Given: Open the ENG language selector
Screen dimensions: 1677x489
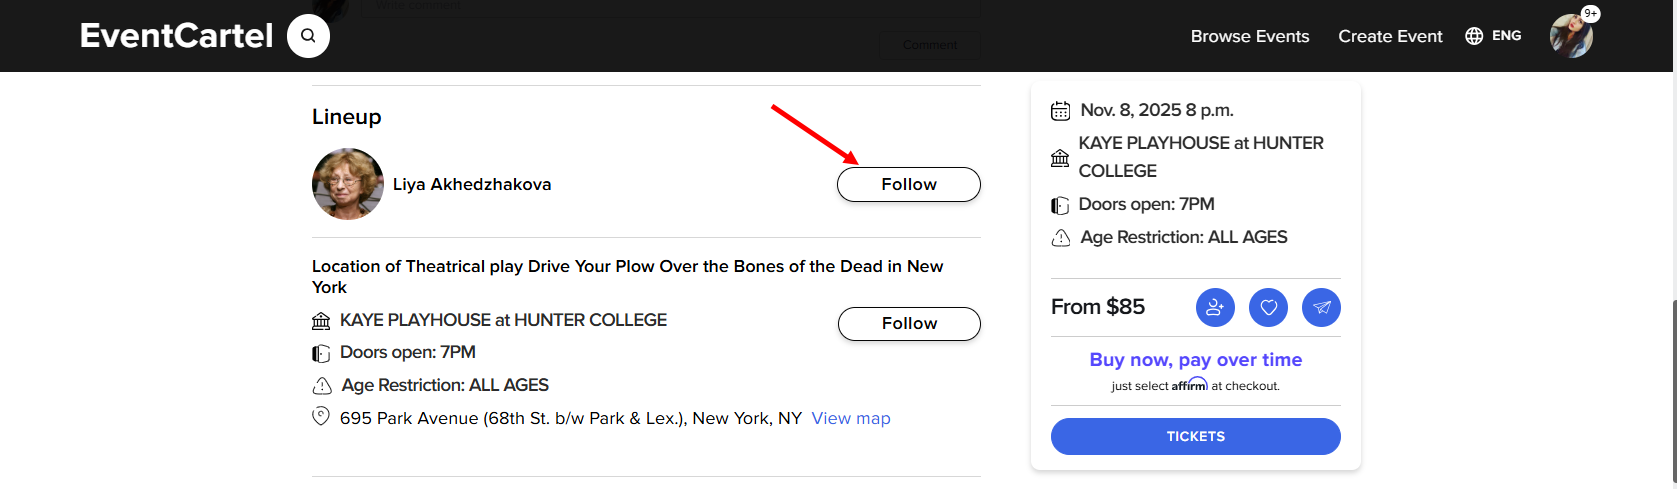Looking at the screenshot, I should (x=1493, y=36).
